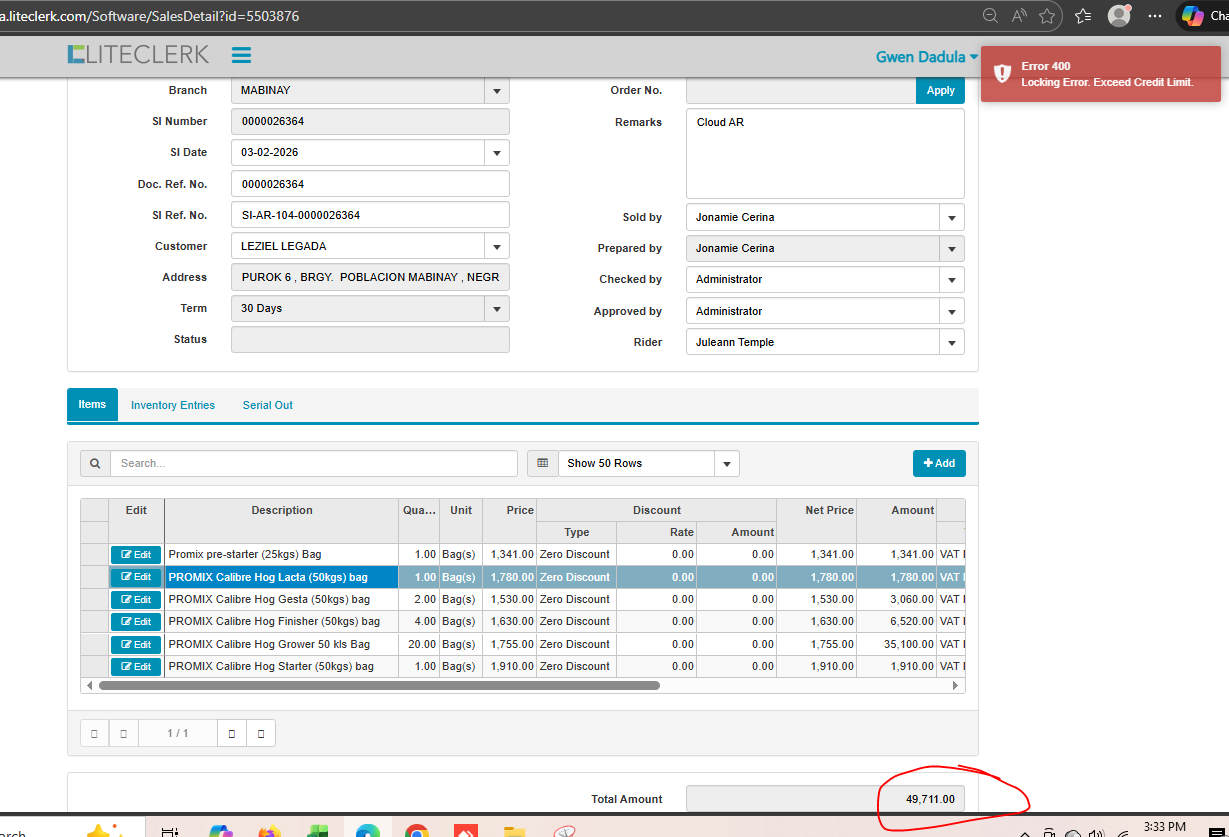Switch to the Inventory Entries tab
1229x837 pixels.
tap(173, 405)
